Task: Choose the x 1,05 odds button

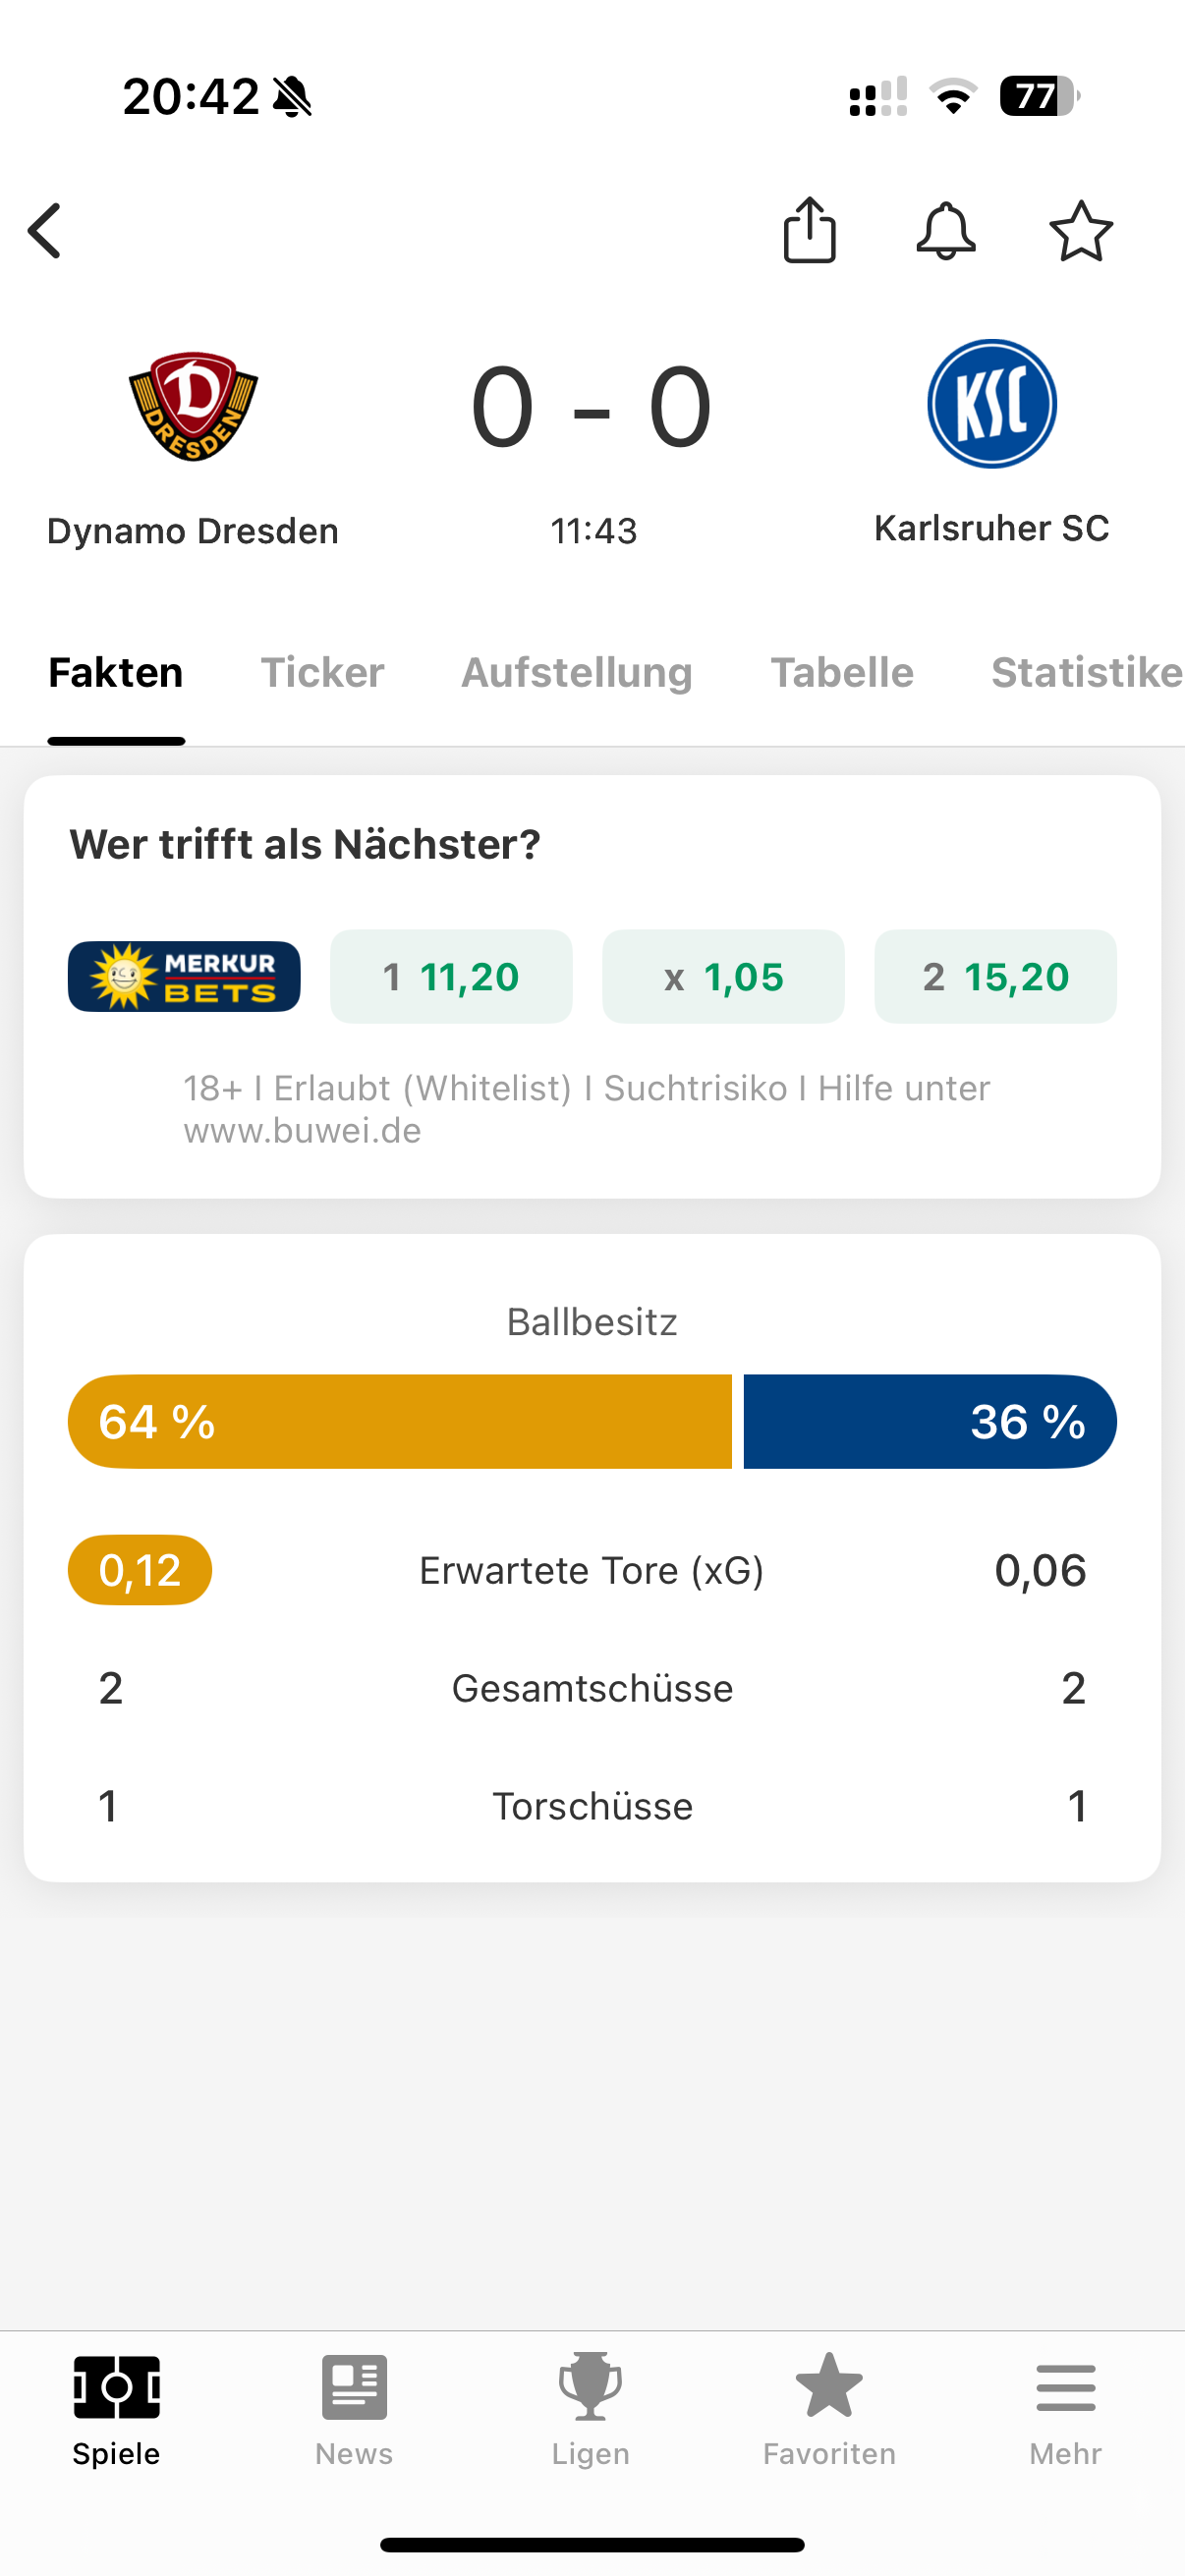Action: coord(723,977)
